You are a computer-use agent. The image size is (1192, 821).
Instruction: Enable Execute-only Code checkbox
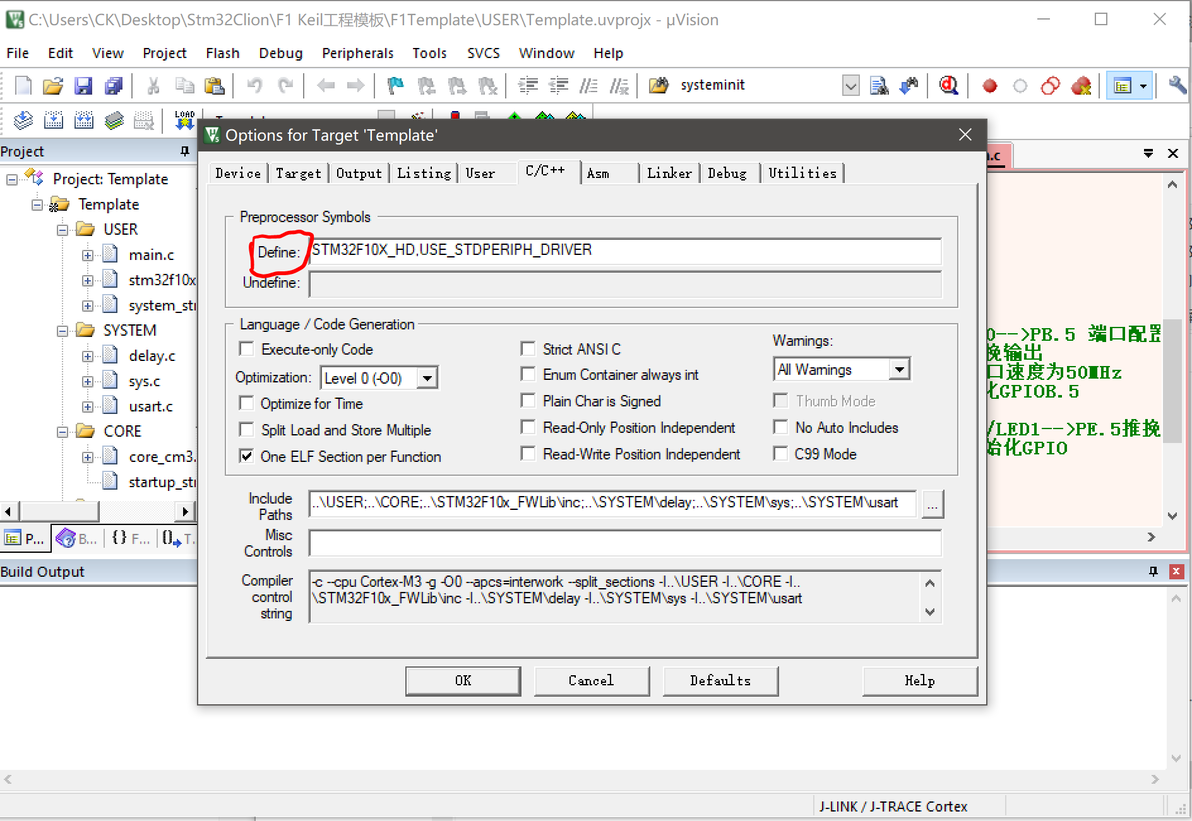(x=246, y=349)
